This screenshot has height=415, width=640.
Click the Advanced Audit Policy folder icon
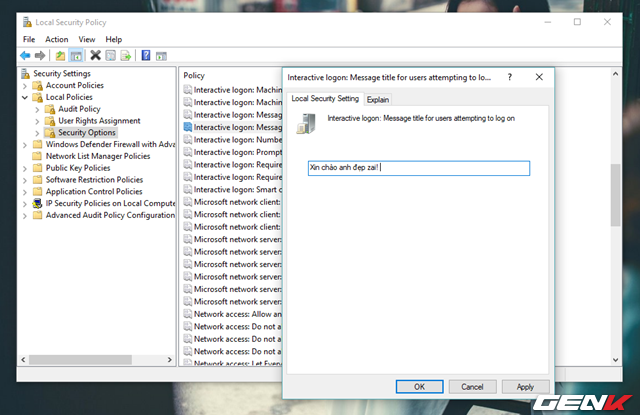38,215
